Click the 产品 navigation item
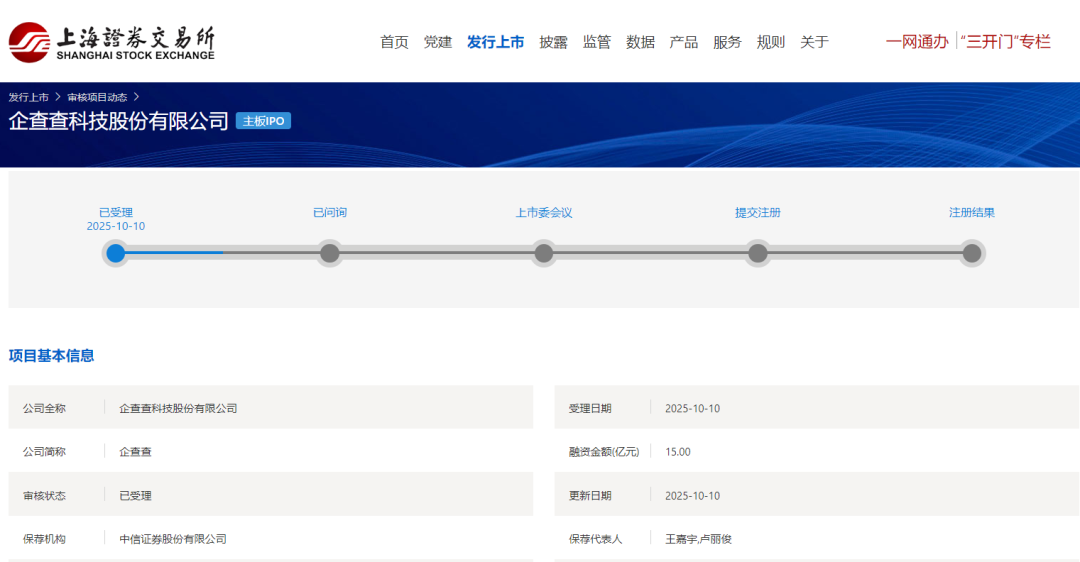The width and height of the screenshot is (1080, 562). pyautogui.click(x=683, y=42)
